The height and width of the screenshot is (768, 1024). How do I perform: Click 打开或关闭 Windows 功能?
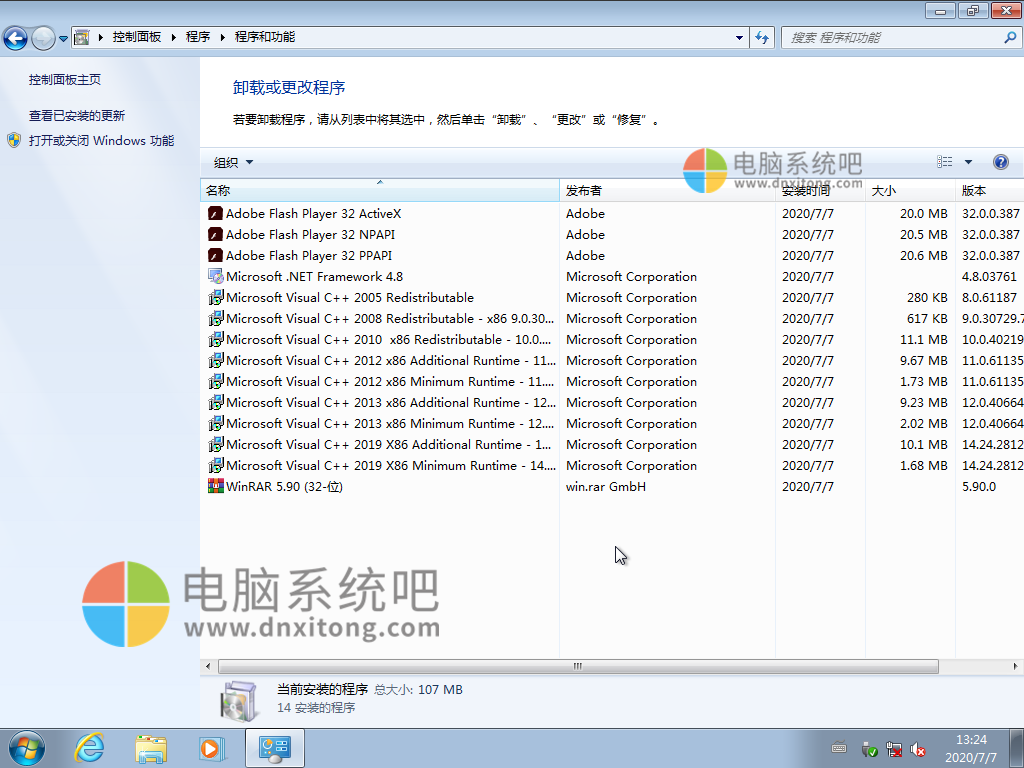[x=101, y=138]
